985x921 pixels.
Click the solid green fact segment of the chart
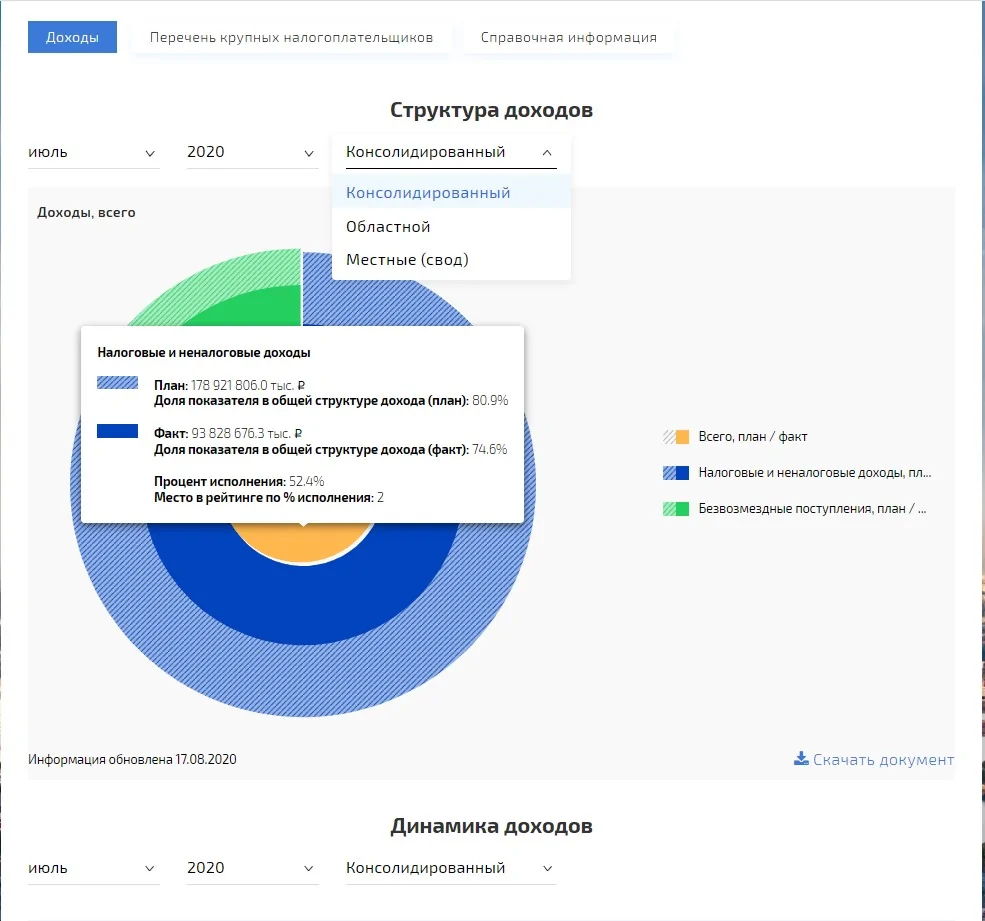pos(264,309)
